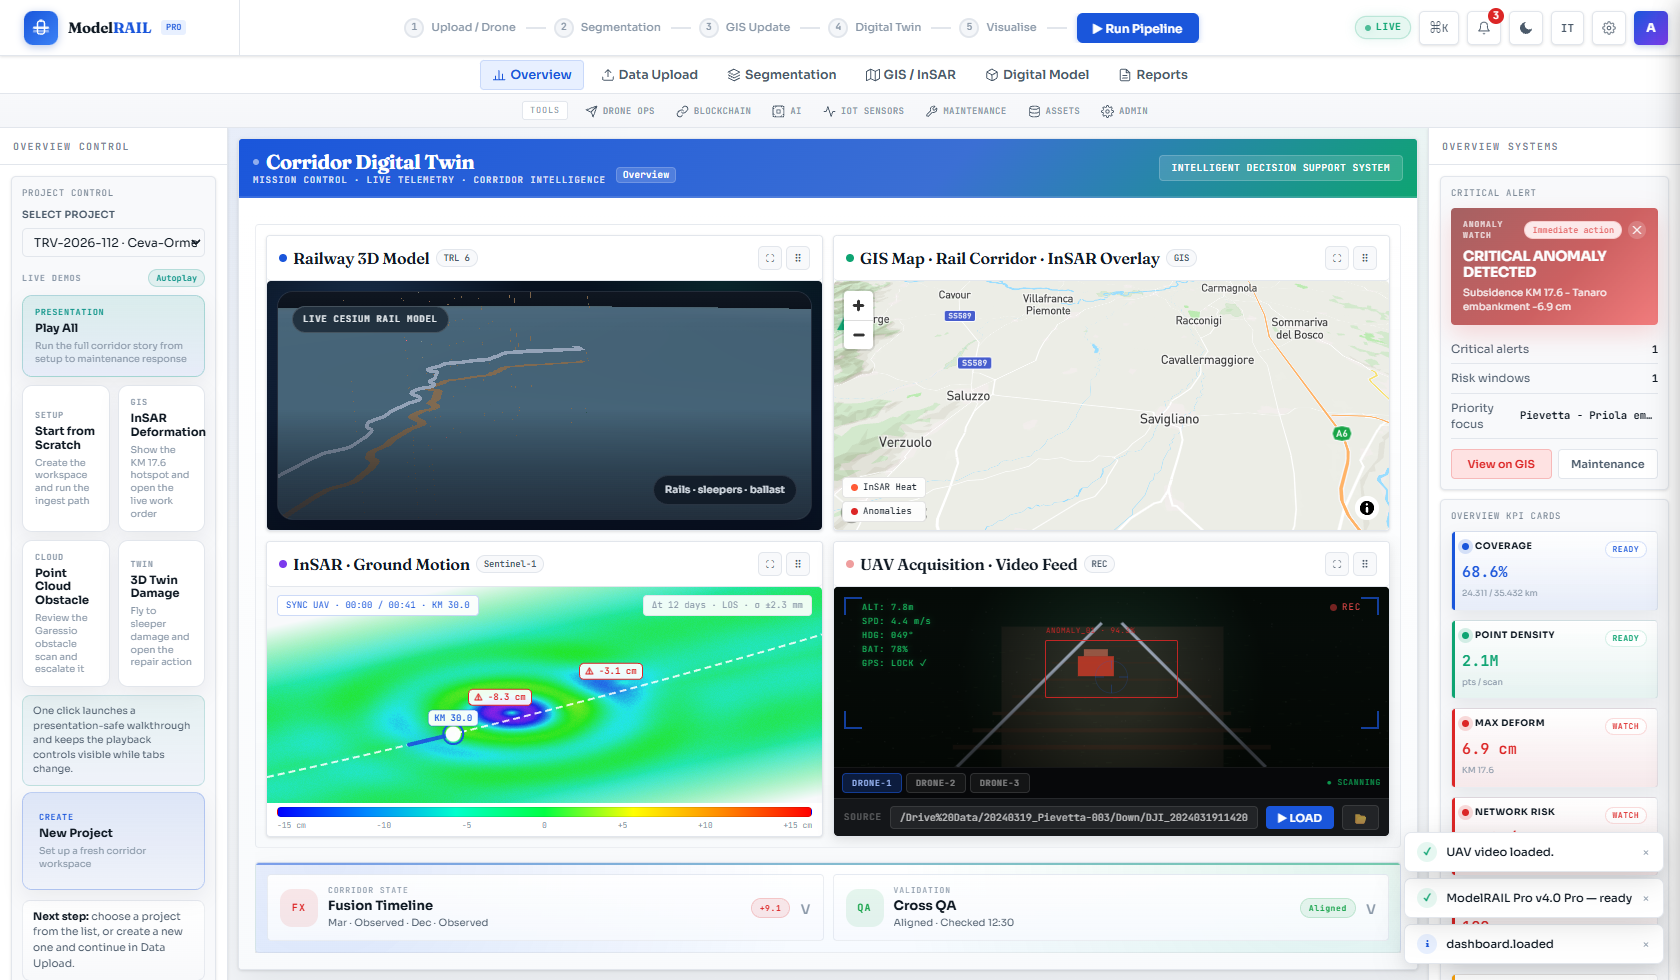The image size is (1680, 980).
Task: Open the IoT Sensors panel
Action: point(863,110)
